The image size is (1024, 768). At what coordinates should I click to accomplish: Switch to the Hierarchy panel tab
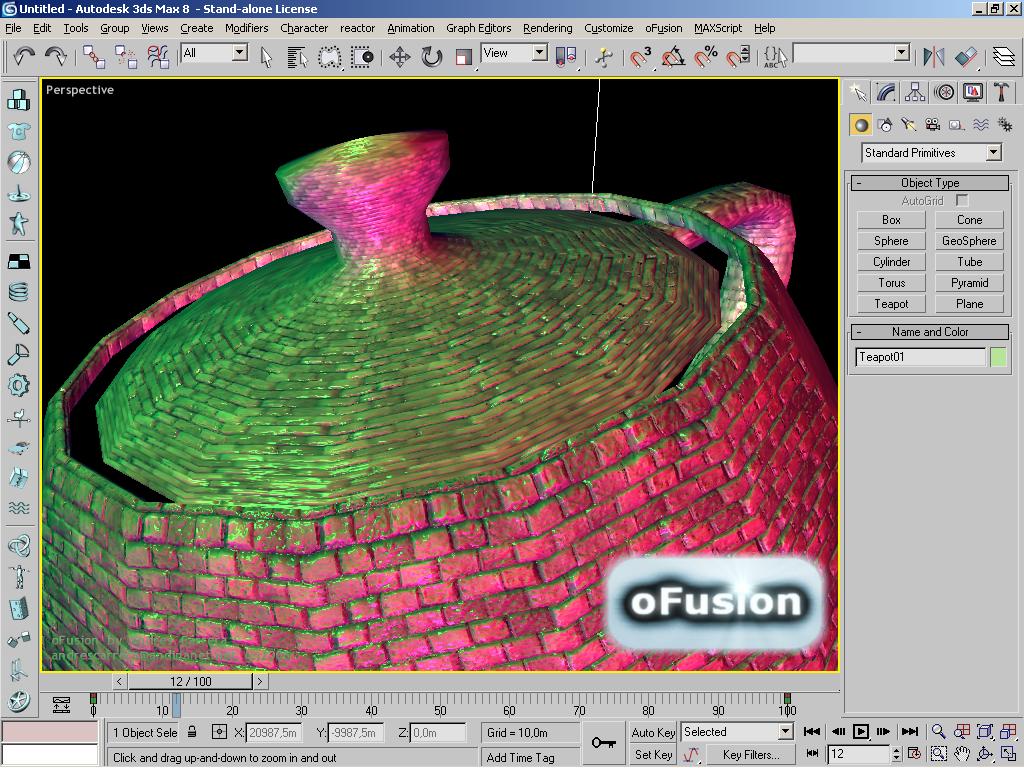(915, 93)
